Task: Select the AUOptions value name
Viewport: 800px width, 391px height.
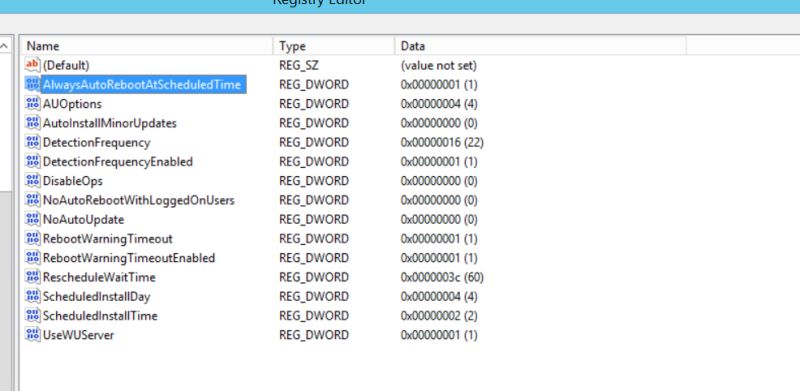Action: (x=72, y=104)
